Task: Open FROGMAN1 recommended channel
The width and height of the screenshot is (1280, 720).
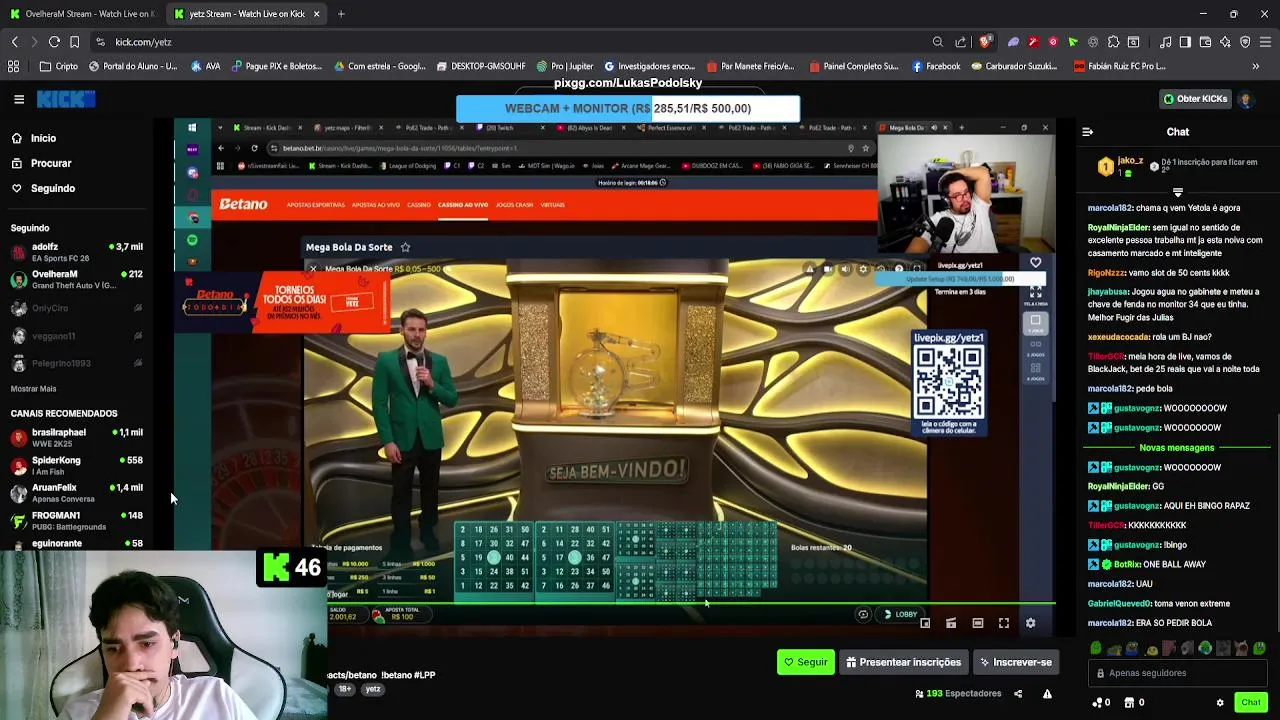Action: (77, 520)
